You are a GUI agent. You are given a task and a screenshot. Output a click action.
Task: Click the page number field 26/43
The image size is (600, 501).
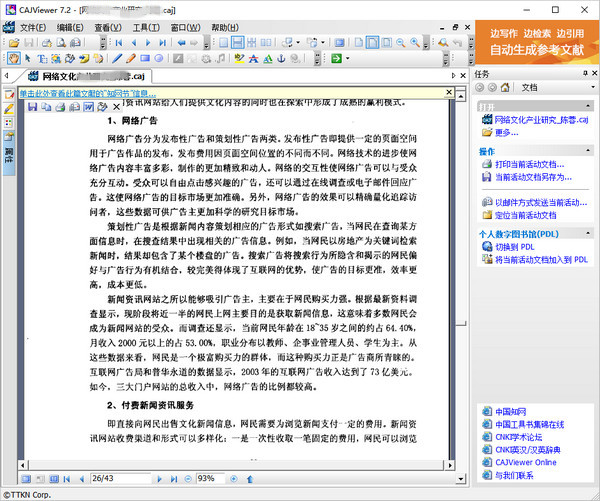click(x=121, y=478)
